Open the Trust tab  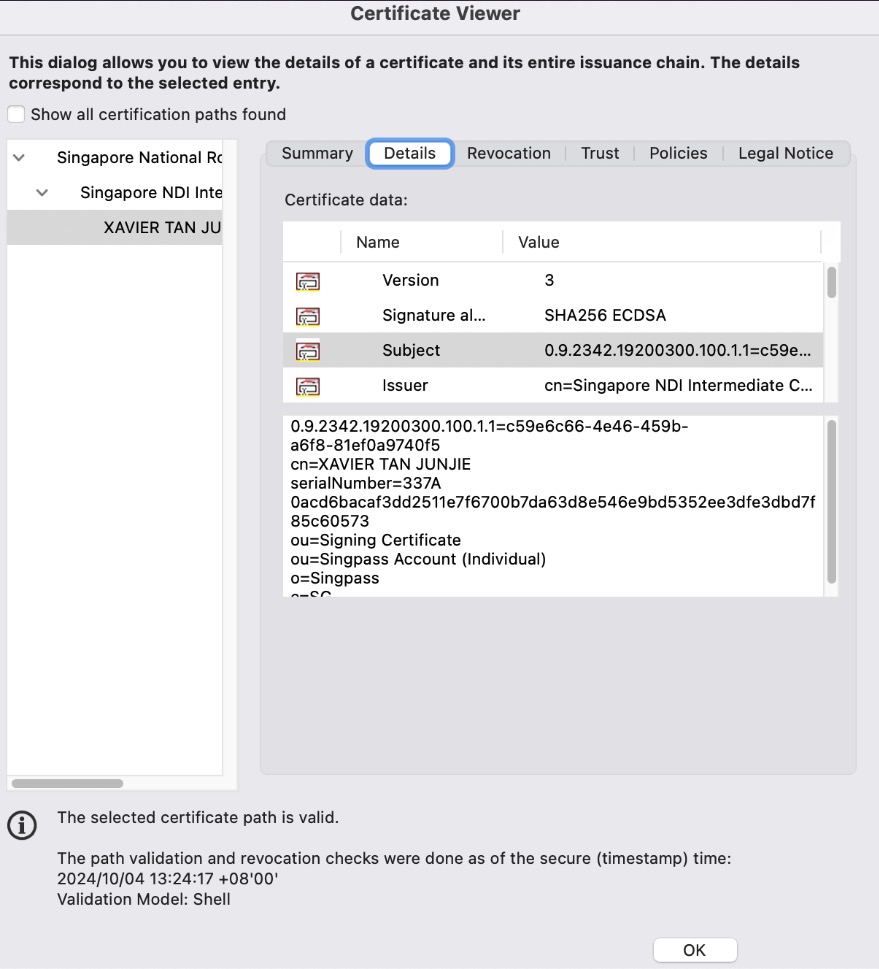click(600, 153)
